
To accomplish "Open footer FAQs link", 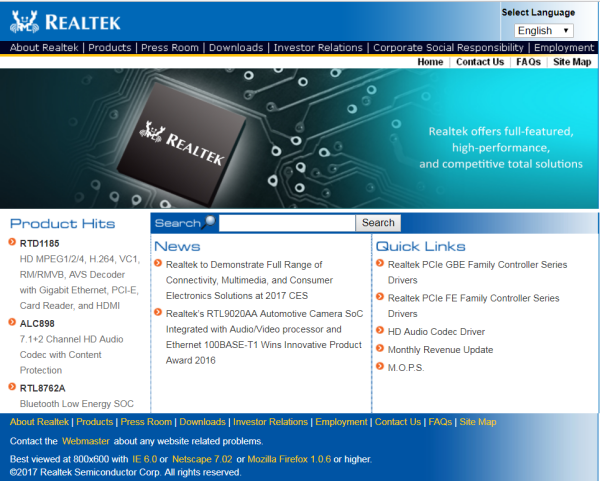I will point(440,422).
